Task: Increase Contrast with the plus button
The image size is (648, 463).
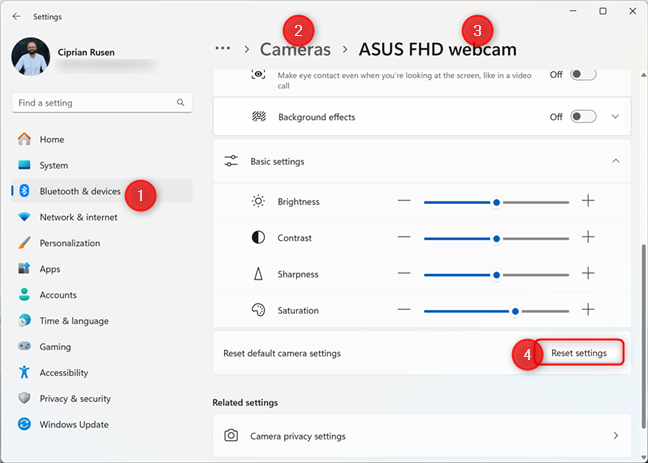Action: pos(588,237)
